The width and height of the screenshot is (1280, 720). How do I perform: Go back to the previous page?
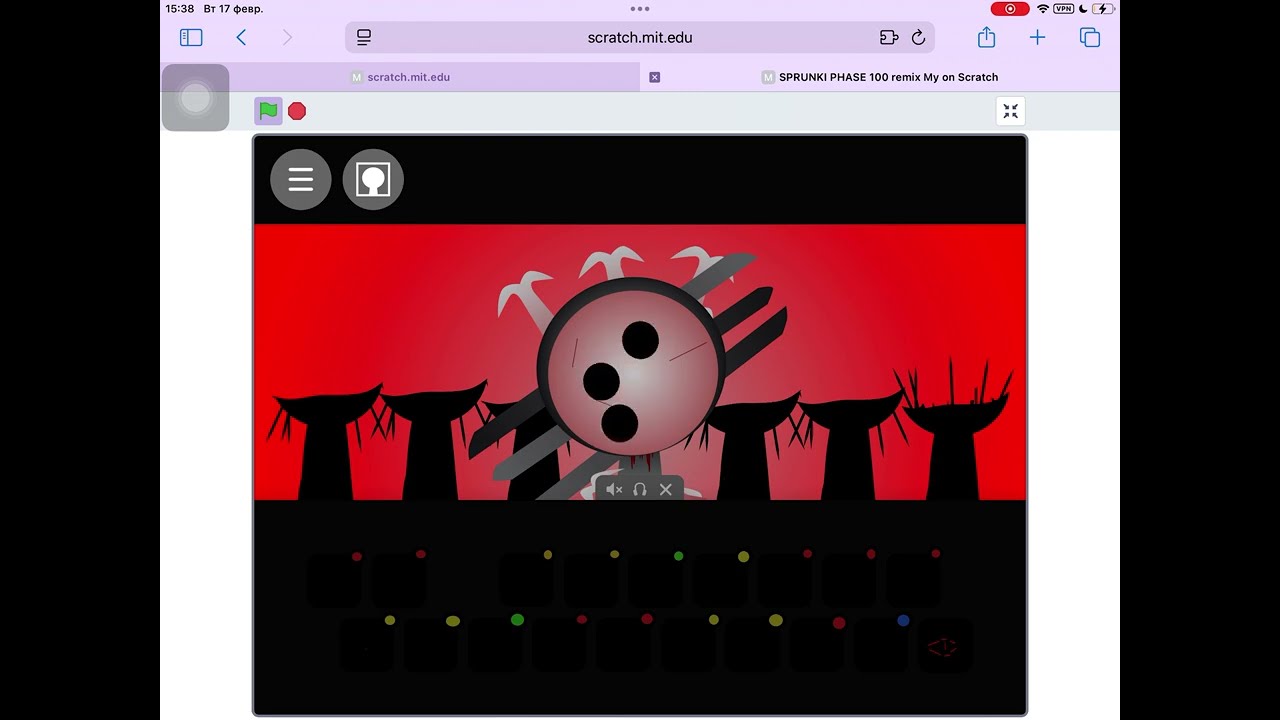241,37
